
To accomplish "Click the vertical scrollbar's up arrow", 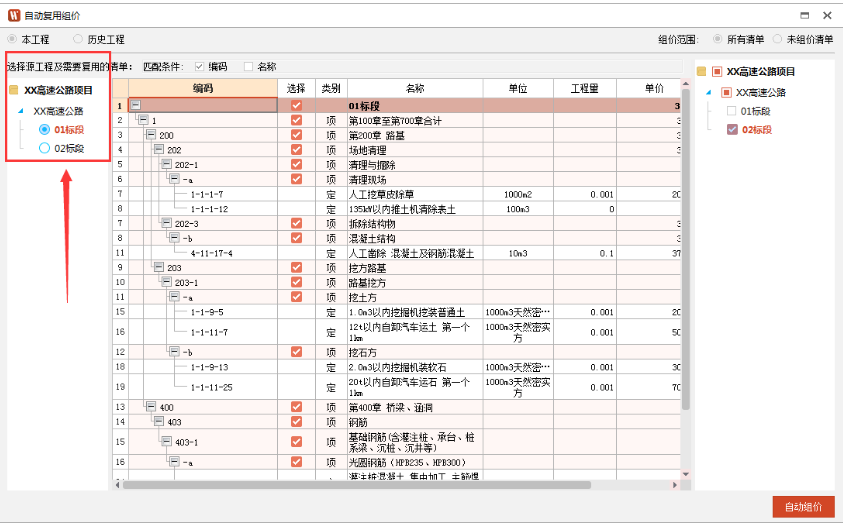I will click(686, 86).
